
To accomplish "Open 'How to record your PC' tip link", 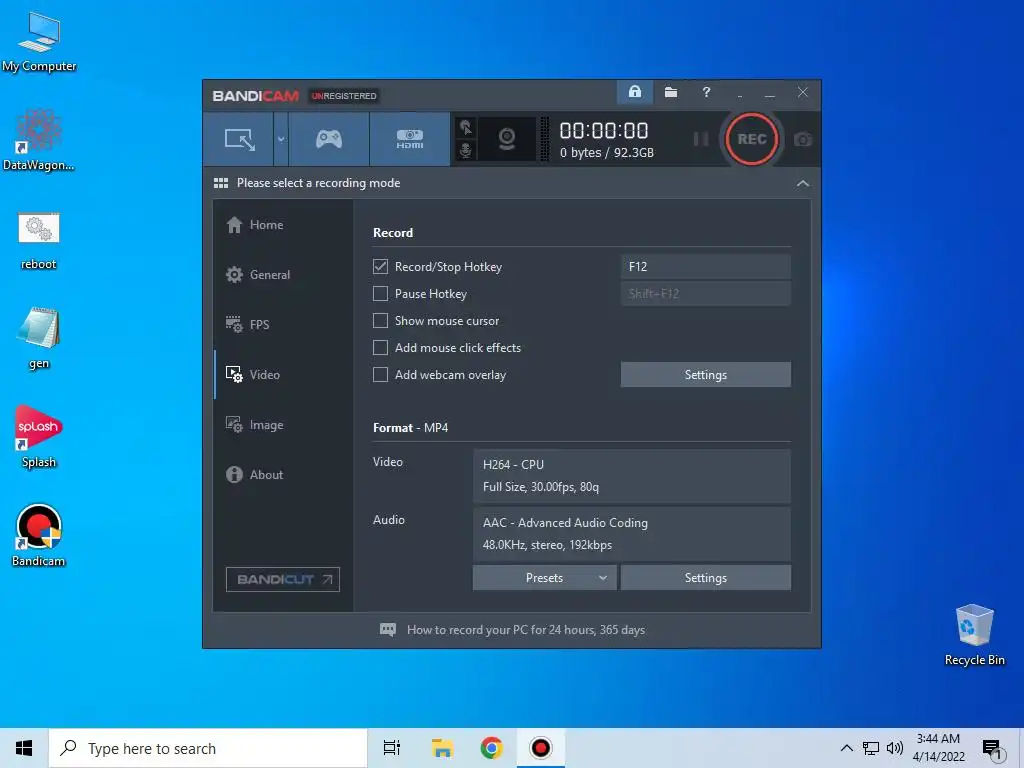I will pyautogui.click(x=526, y=630).
